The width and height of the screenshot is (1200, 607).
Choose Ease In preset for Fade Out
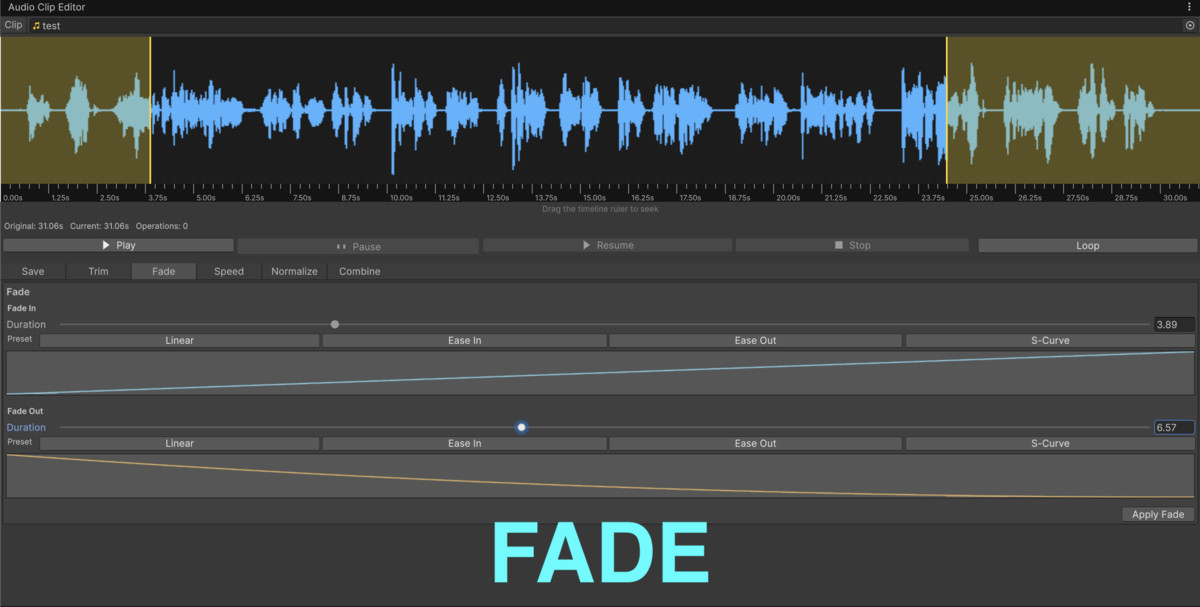click(465, 443)
